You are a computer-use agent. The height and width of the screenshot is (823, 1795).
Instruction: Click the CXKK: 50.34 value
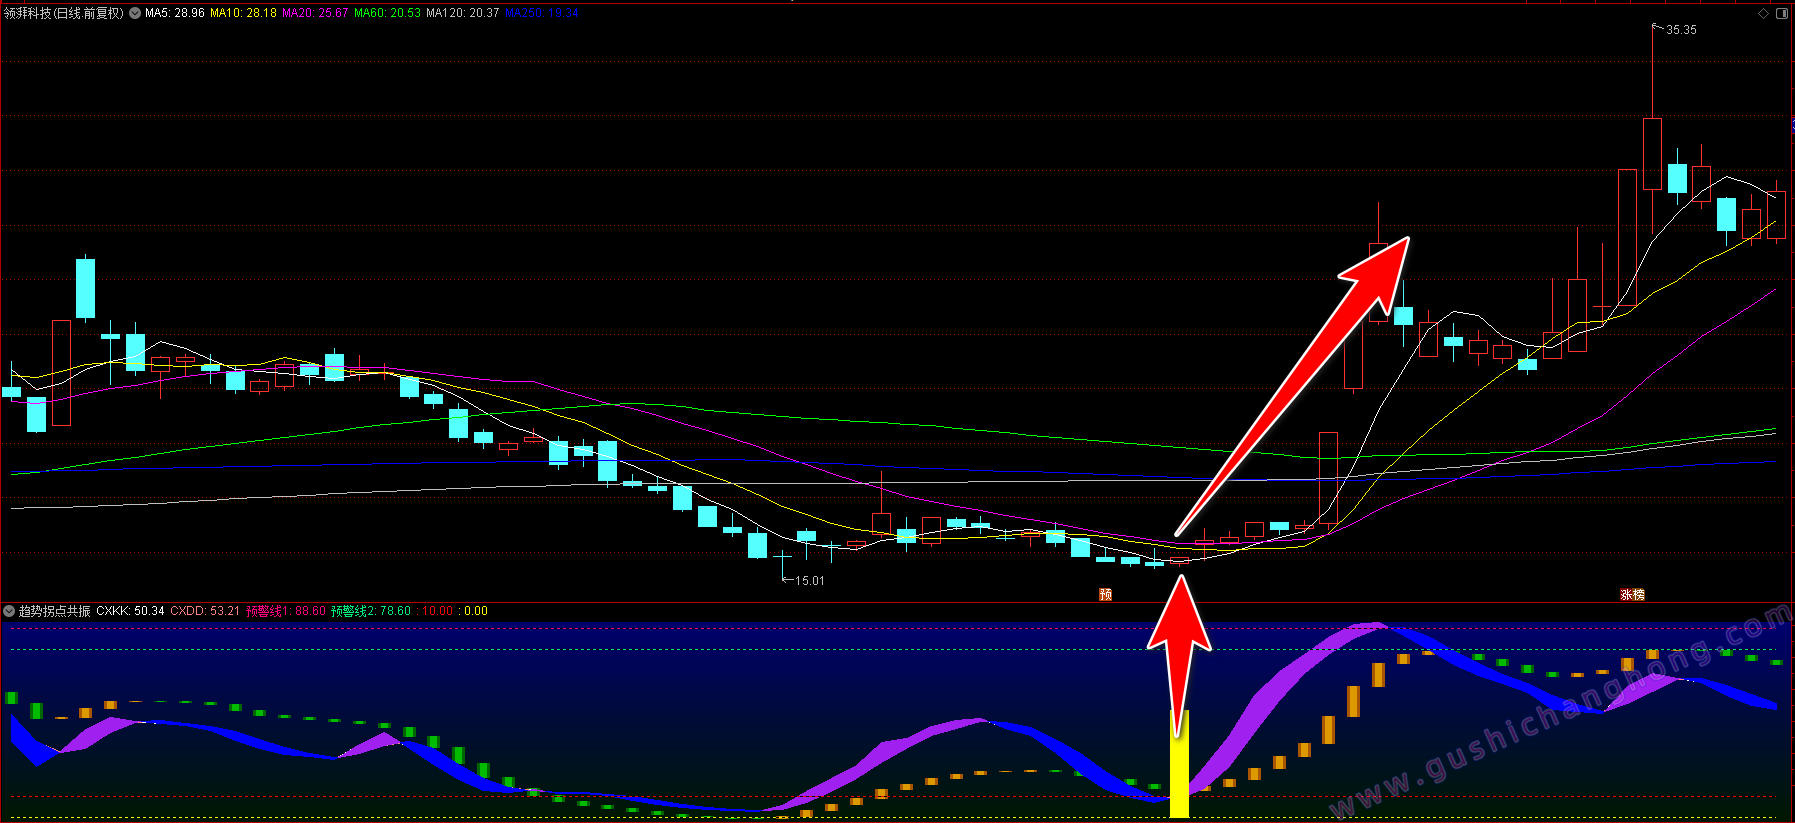click(130, 611)
